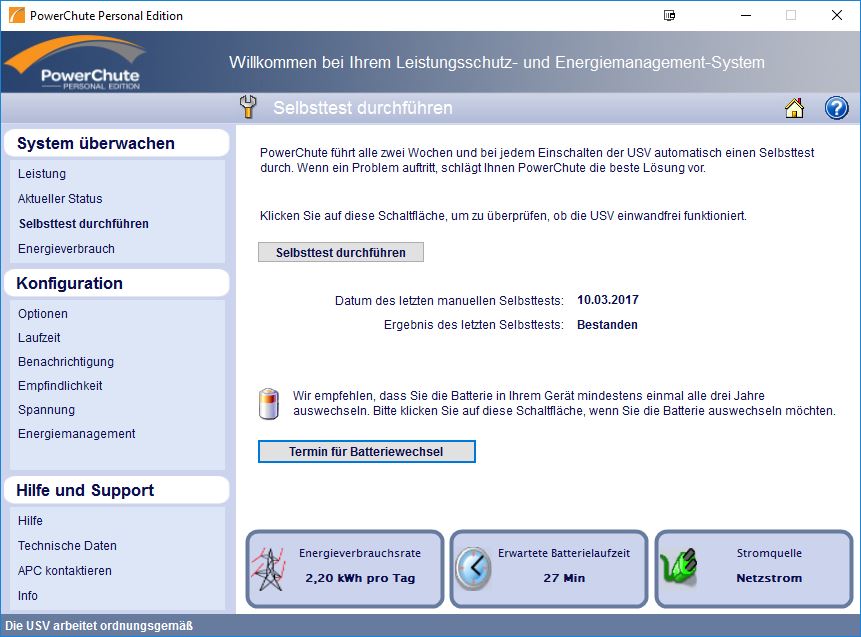Open Technische Daten page
The image size is (861, 637).
pyautogui.click(x=67, y=546)
